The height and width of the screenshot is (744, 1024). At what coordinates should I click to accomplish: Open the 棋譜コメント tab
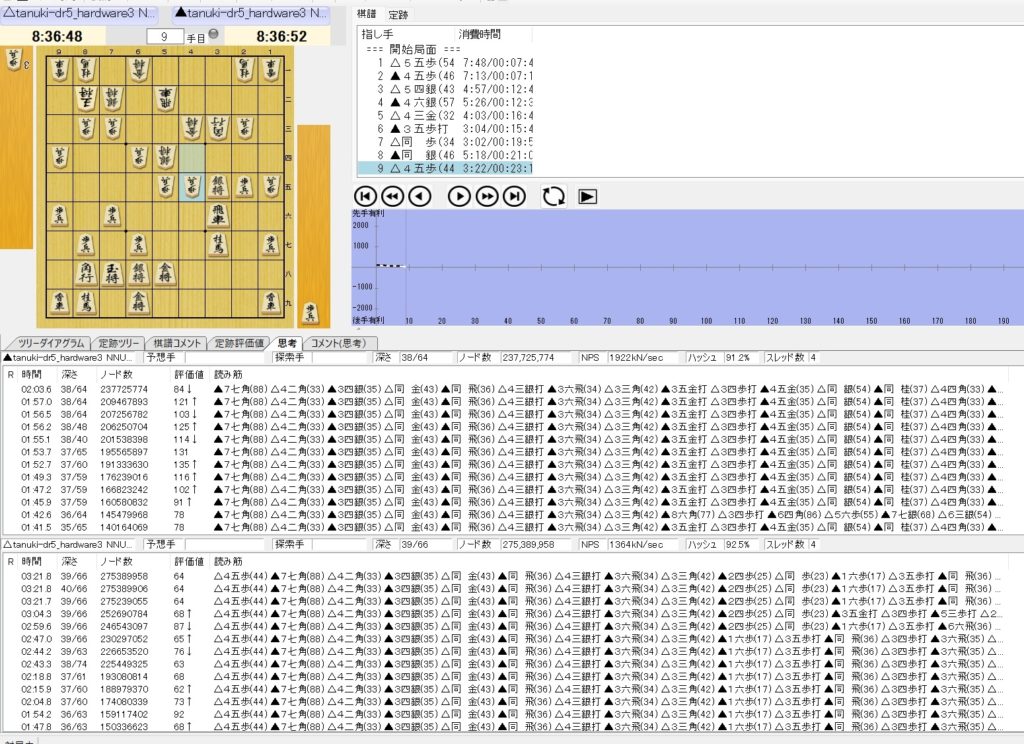pos(178,343)
